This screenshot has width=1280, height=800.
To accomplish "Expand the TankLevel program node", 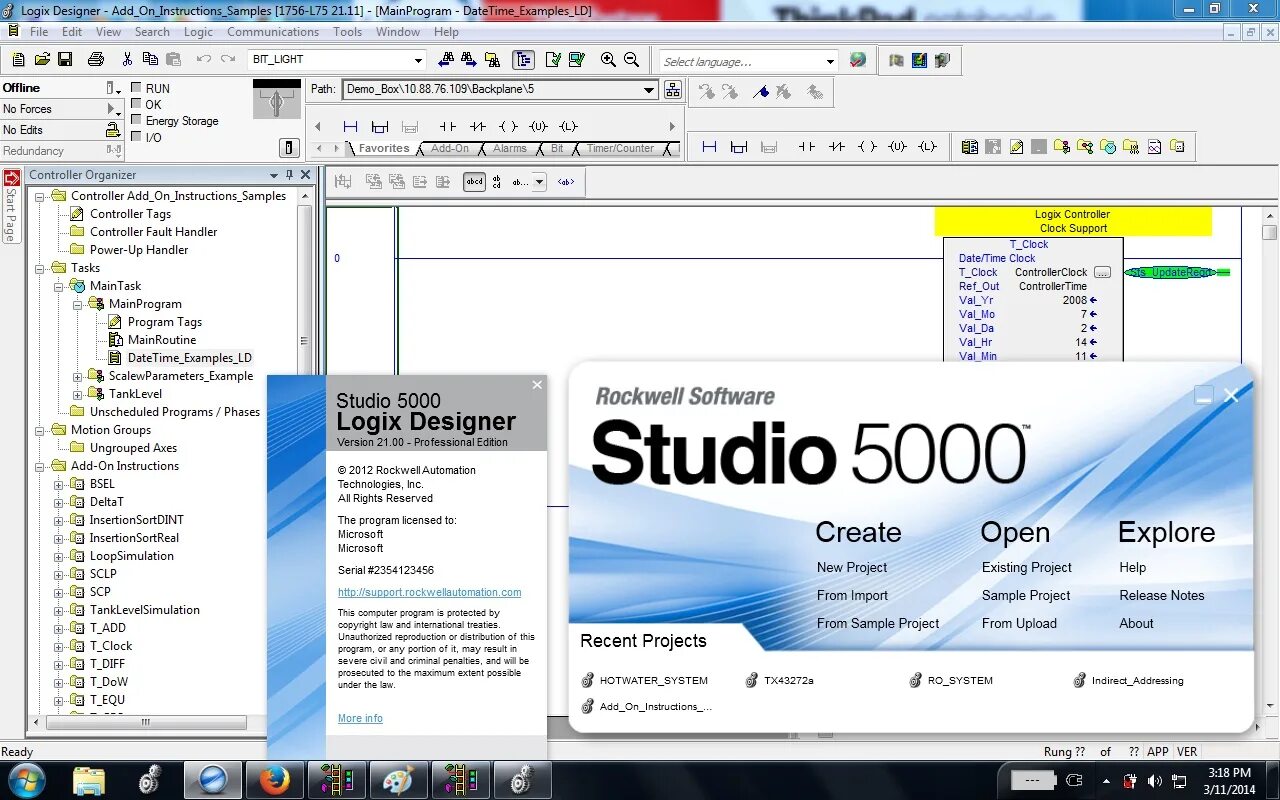I will coord(78,394).
